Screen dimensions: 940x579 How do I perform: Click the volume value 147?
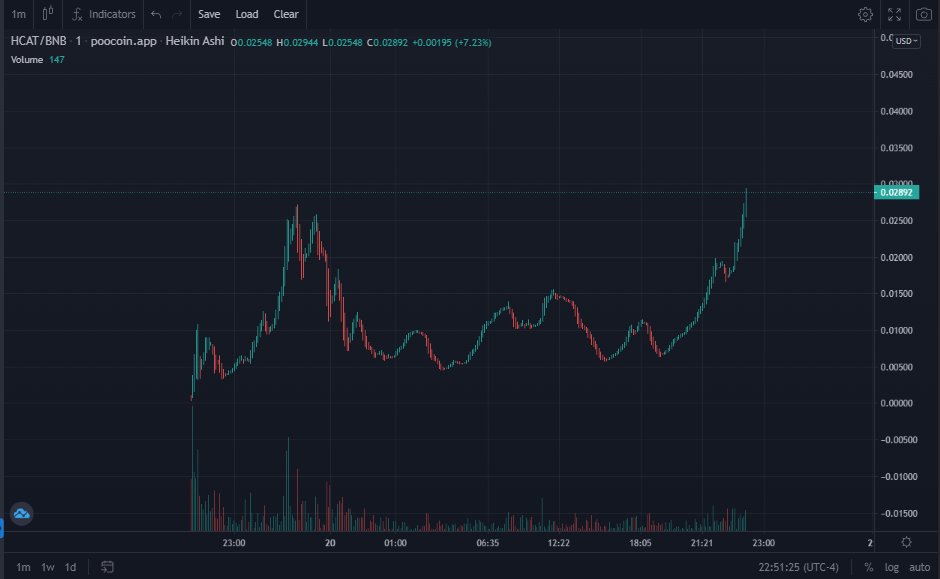coord(56,59)
